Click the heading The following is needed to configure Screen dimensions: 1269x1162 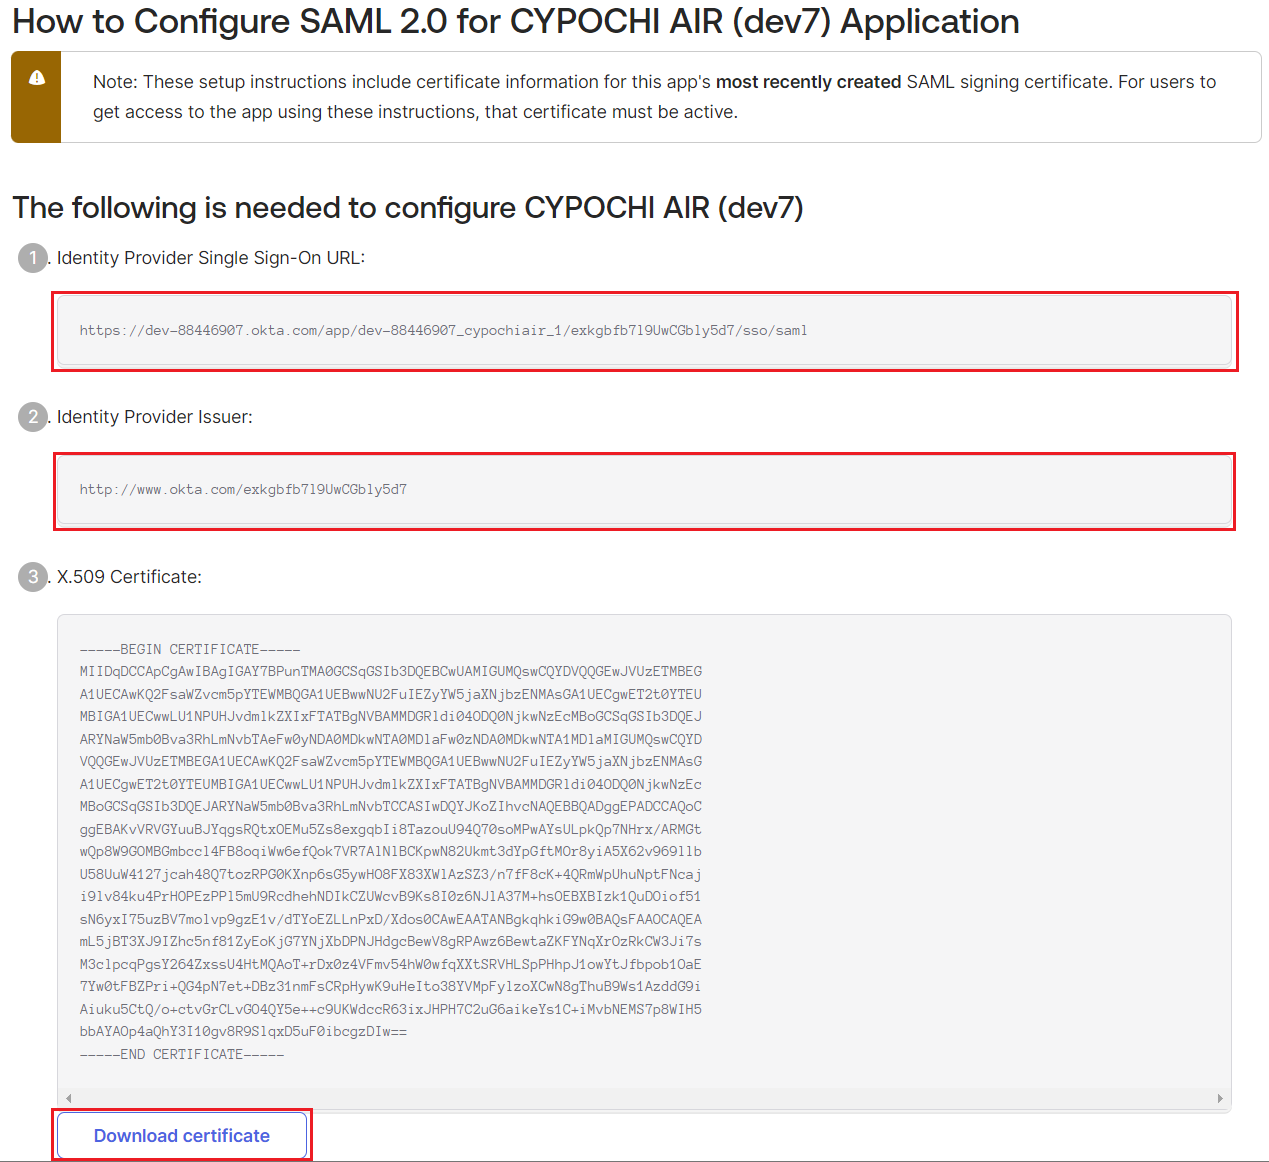point(408,208)
